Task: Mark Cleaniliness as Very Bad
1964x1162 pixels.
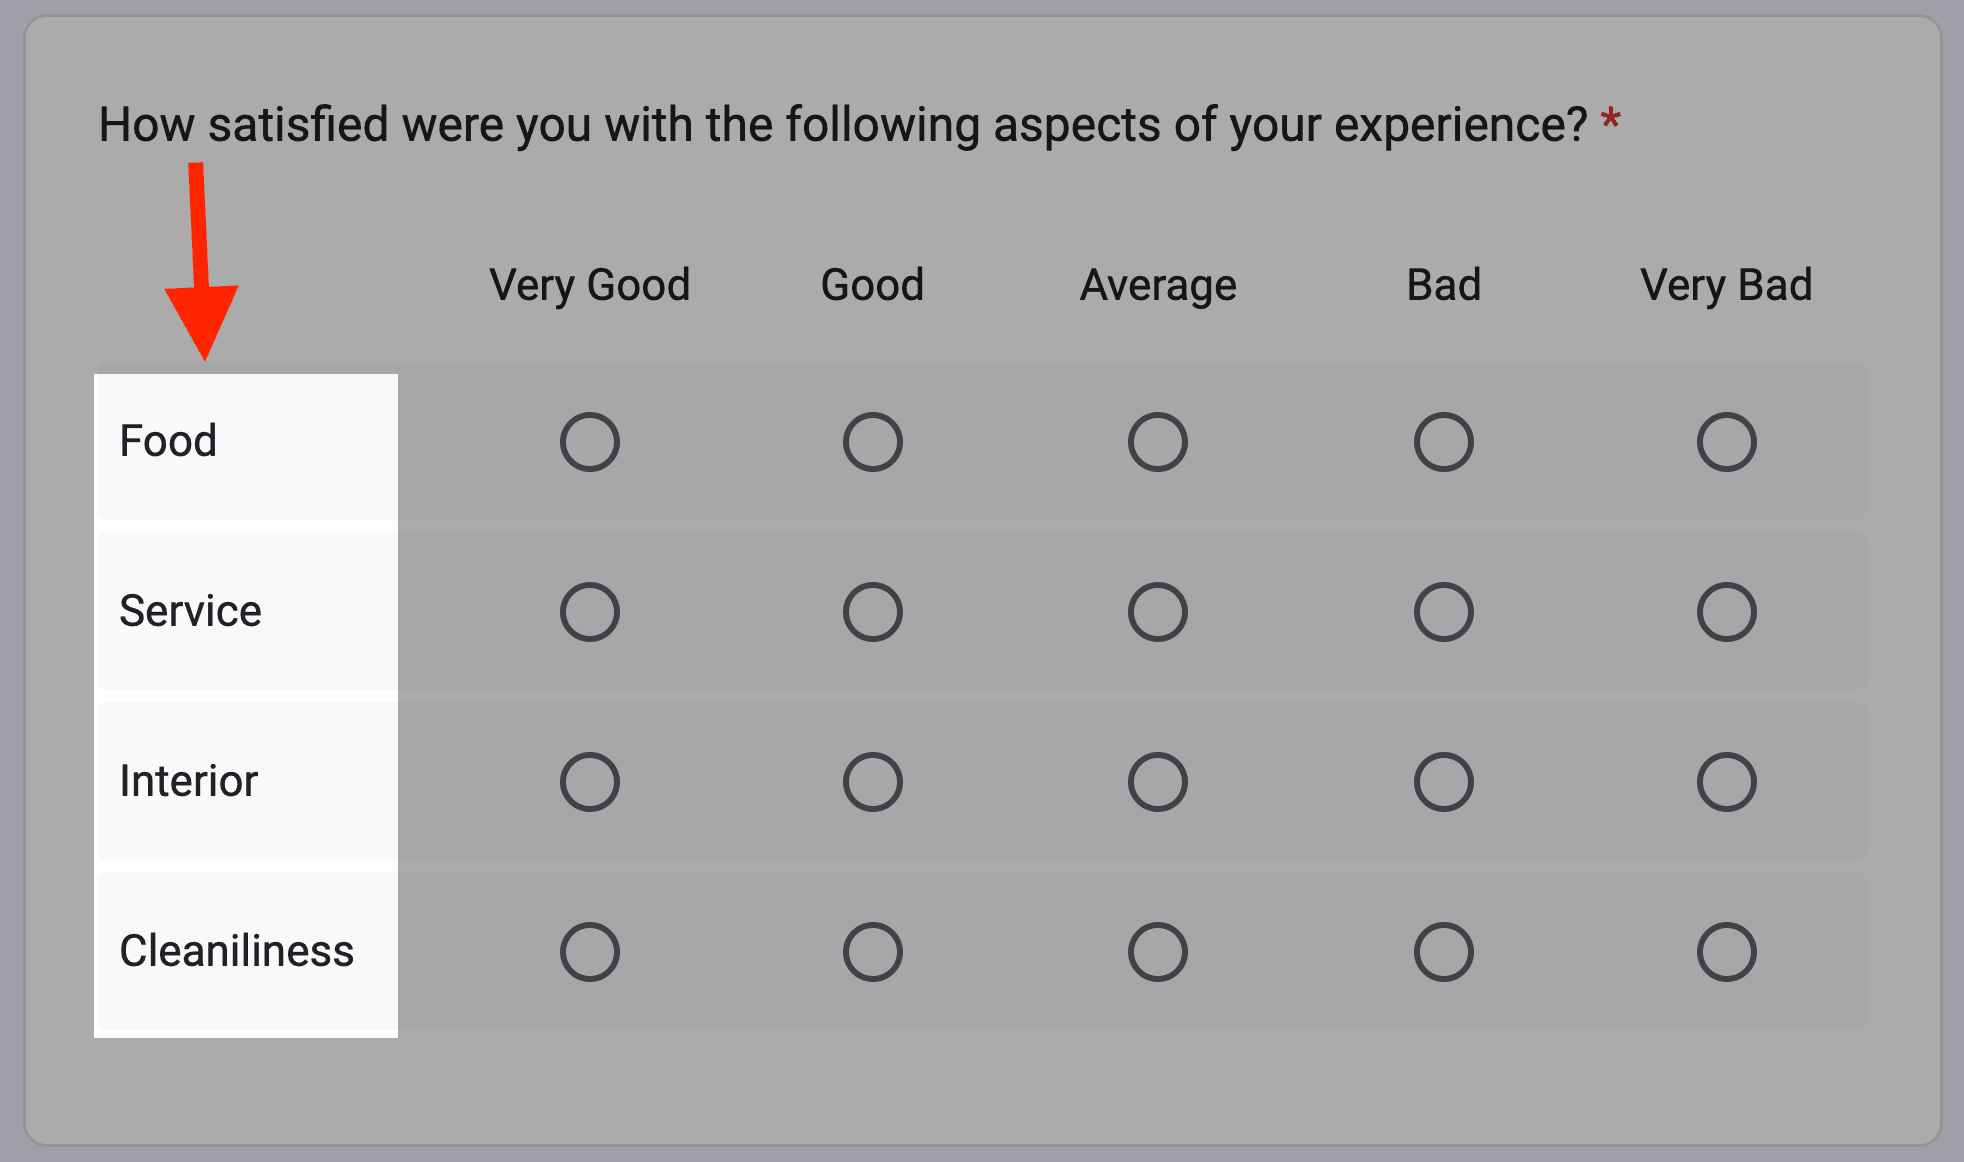Action: pos(1727,951)
